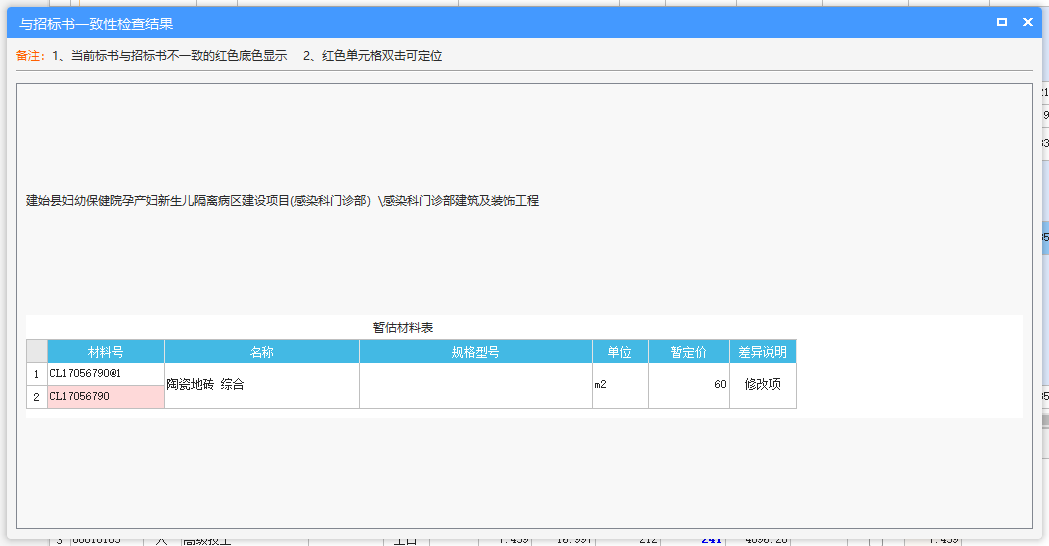Select cell CL17056790@1 in row 1
Screen dimensions: 1049x546
[x=106, y=374]
